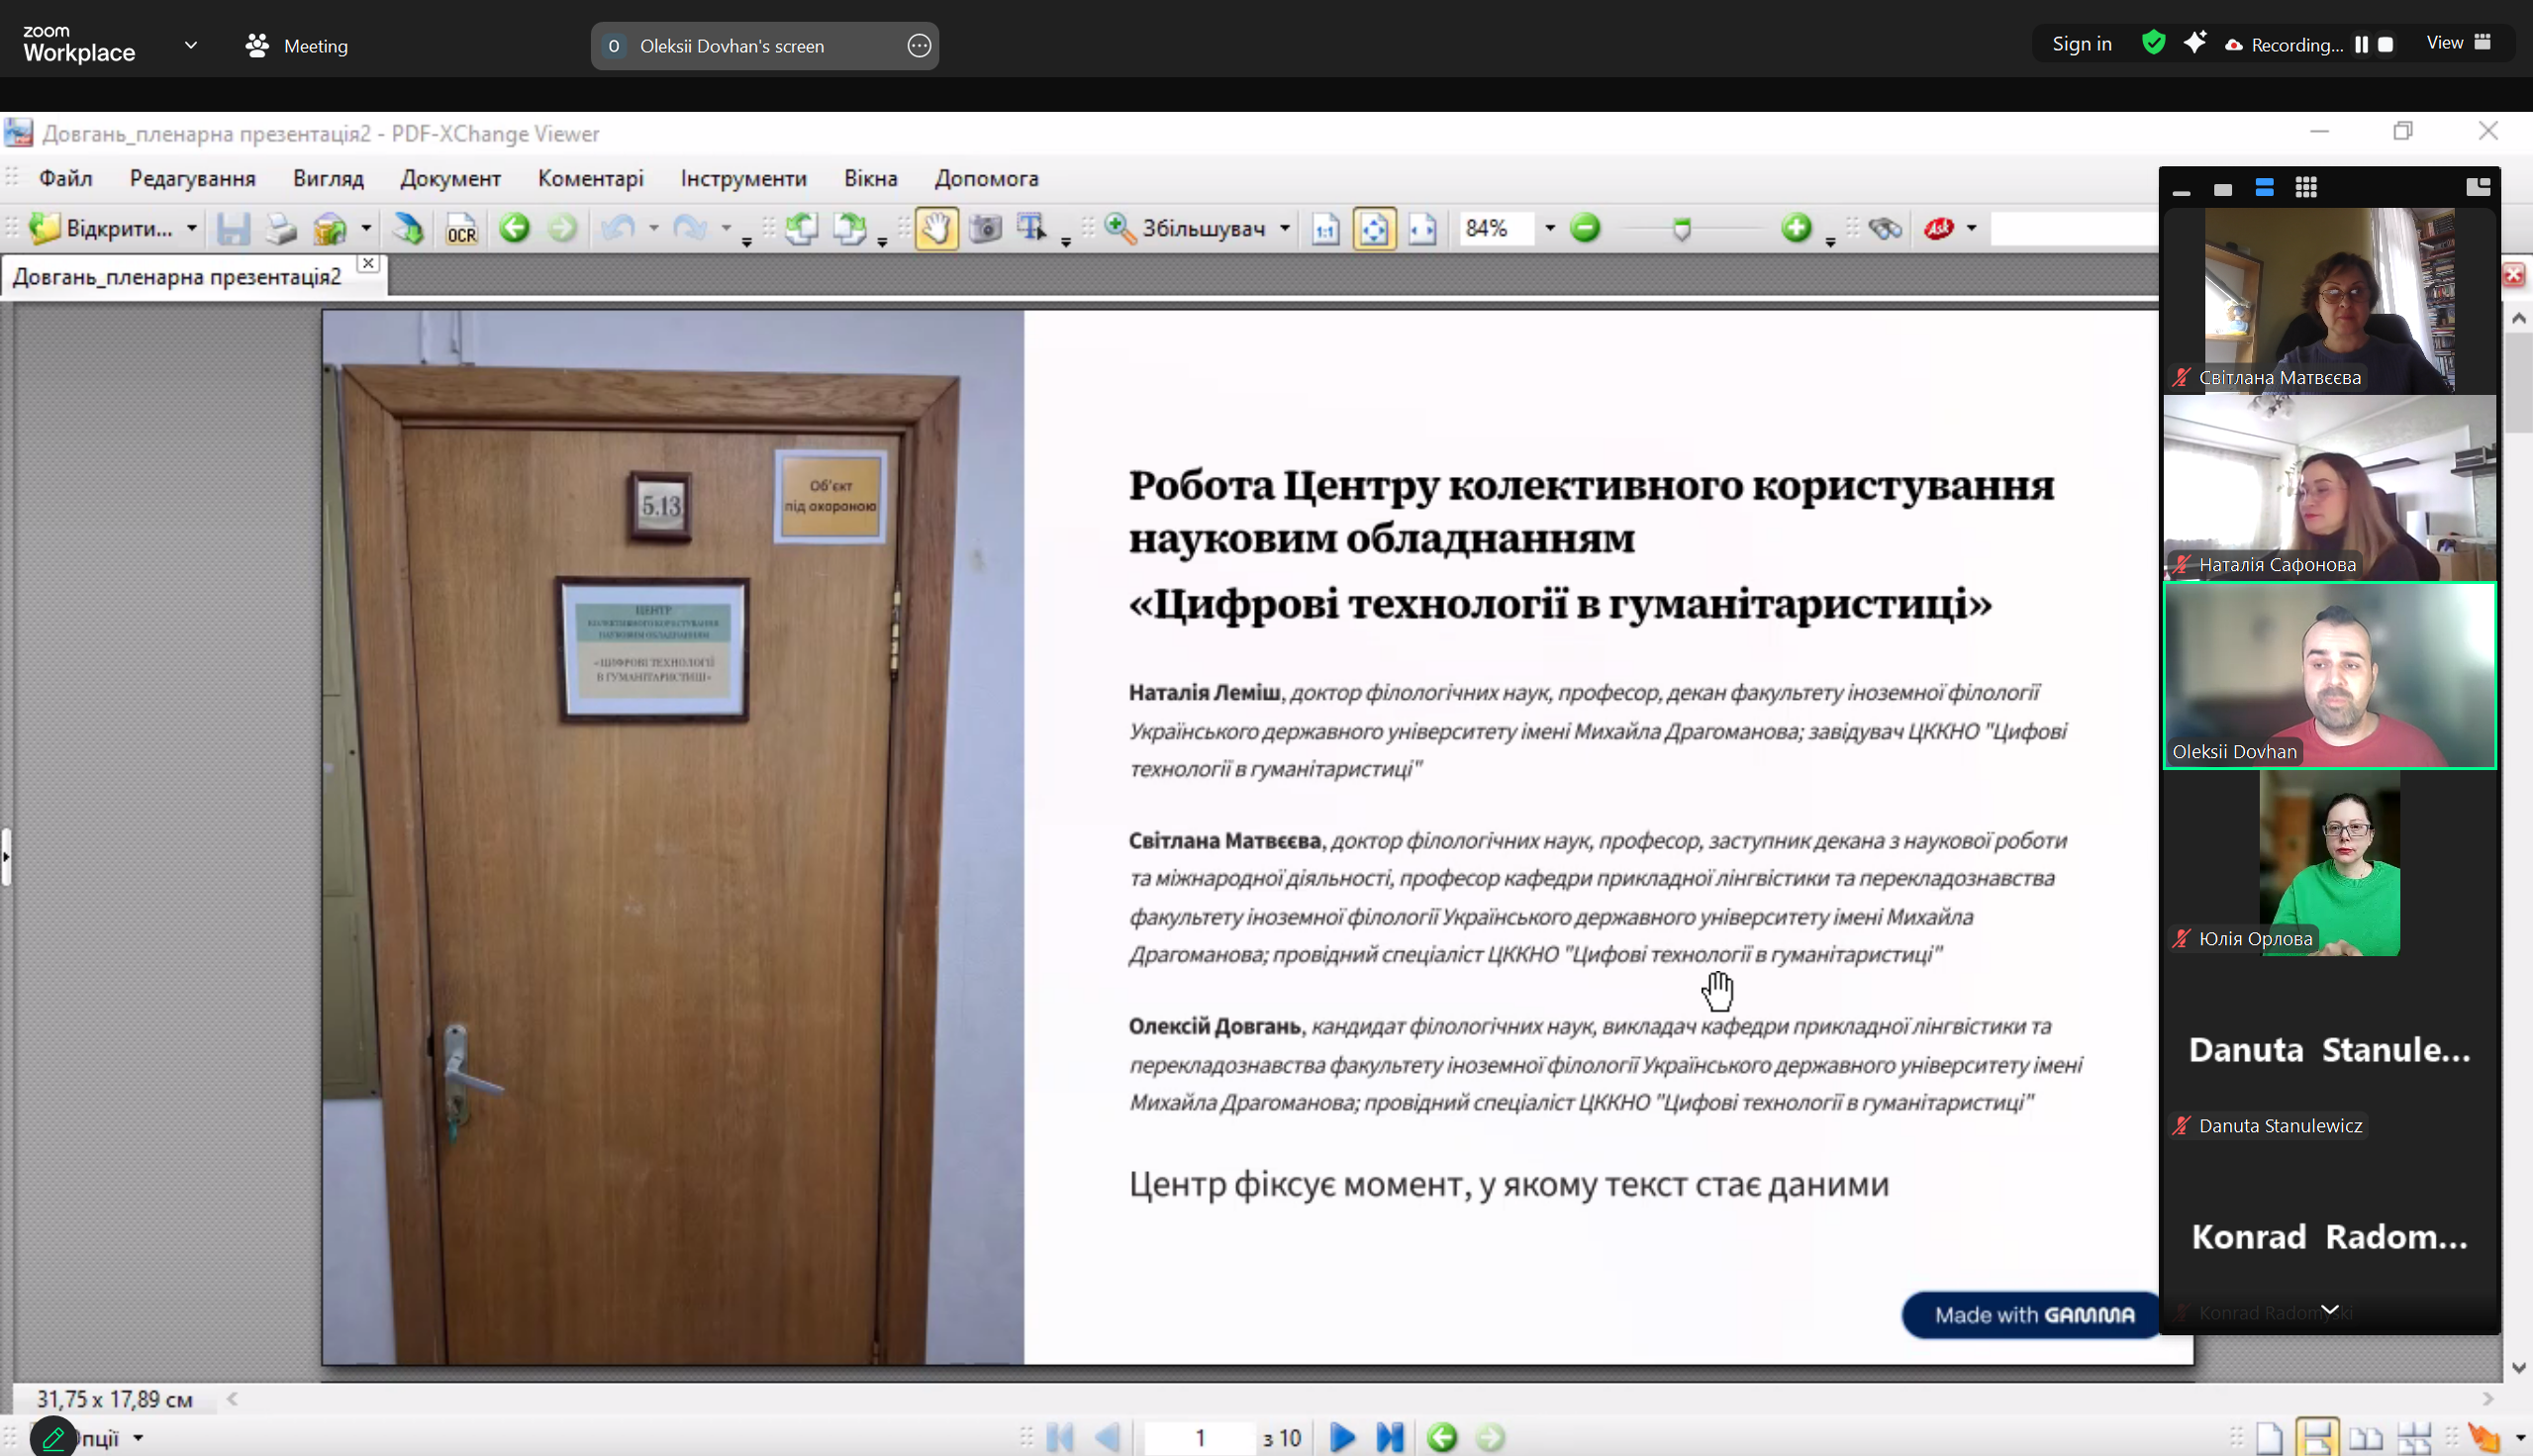The width and height of the screenshot is (2533, 1456).
Task: Click the page number input field
Action: click(x=1199, y=1438)
